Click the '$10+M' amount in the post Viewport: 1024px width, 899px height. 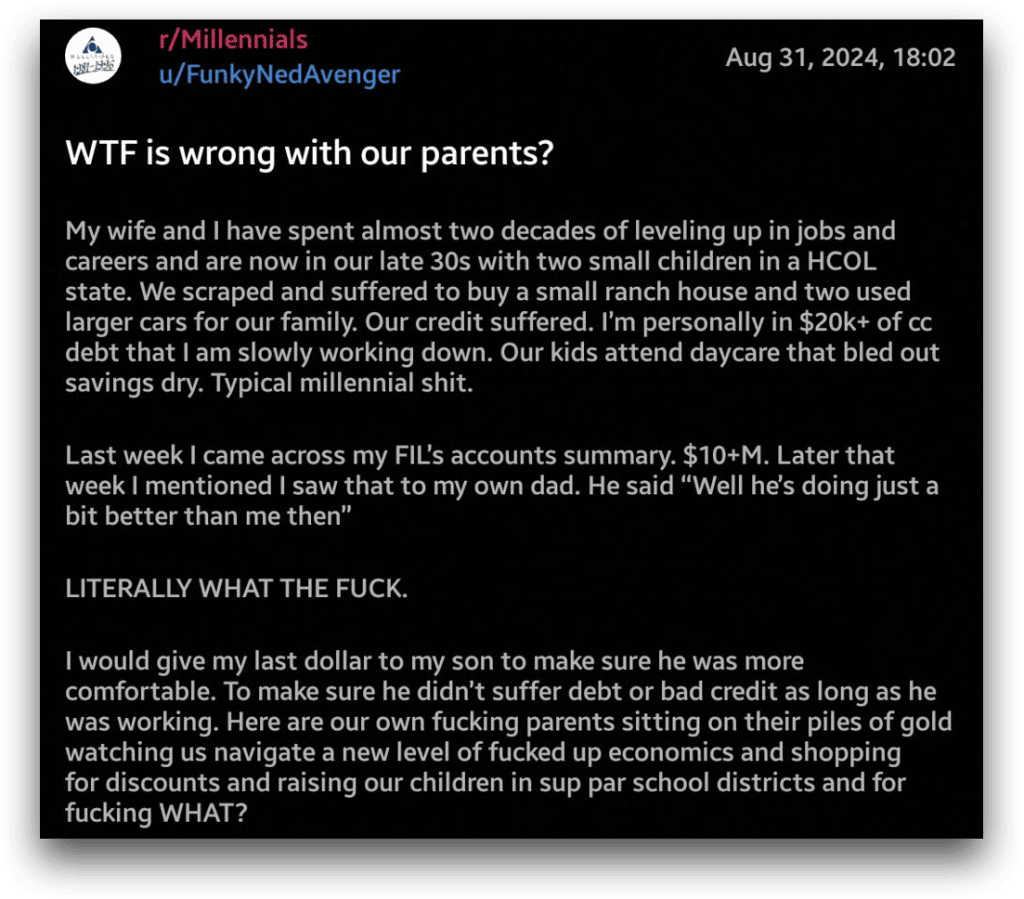[x=722, y=456]
